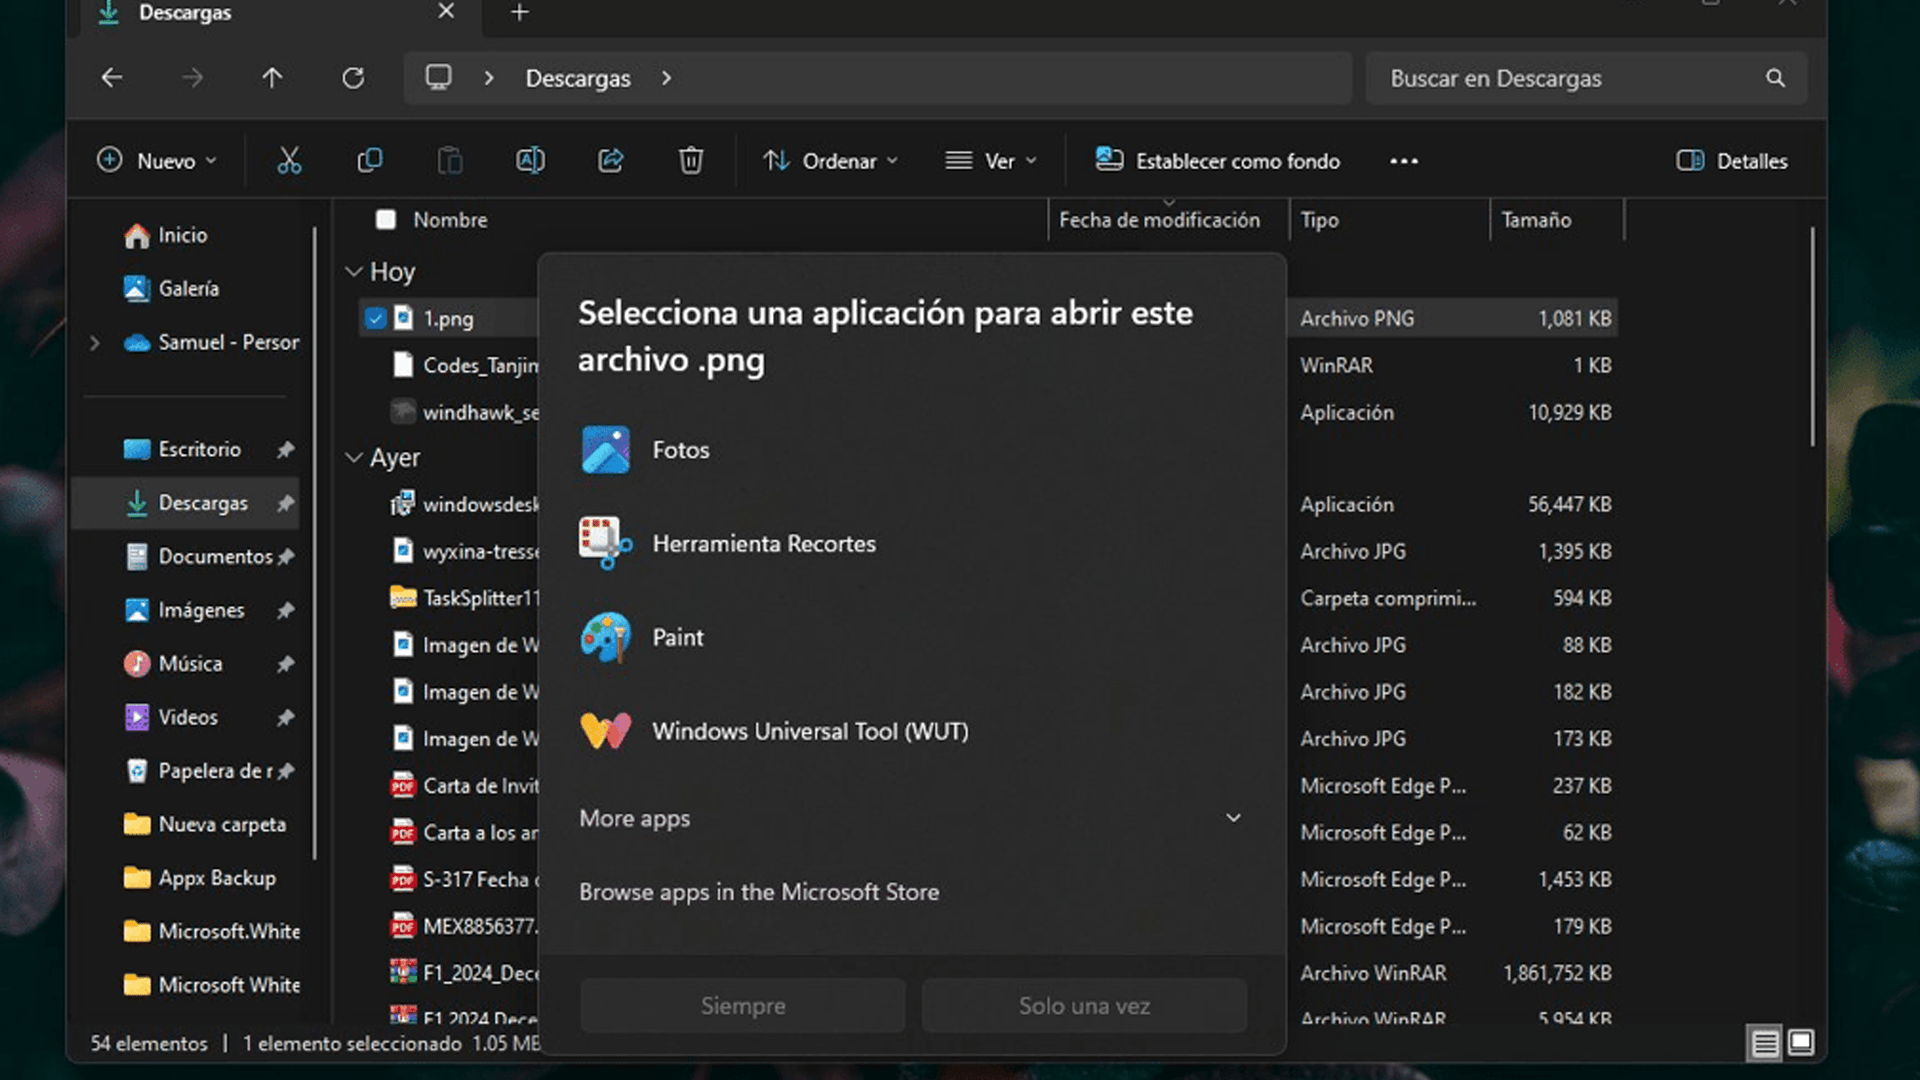
Task: Collapse the Hoy file group
Action: pos(353,272)
